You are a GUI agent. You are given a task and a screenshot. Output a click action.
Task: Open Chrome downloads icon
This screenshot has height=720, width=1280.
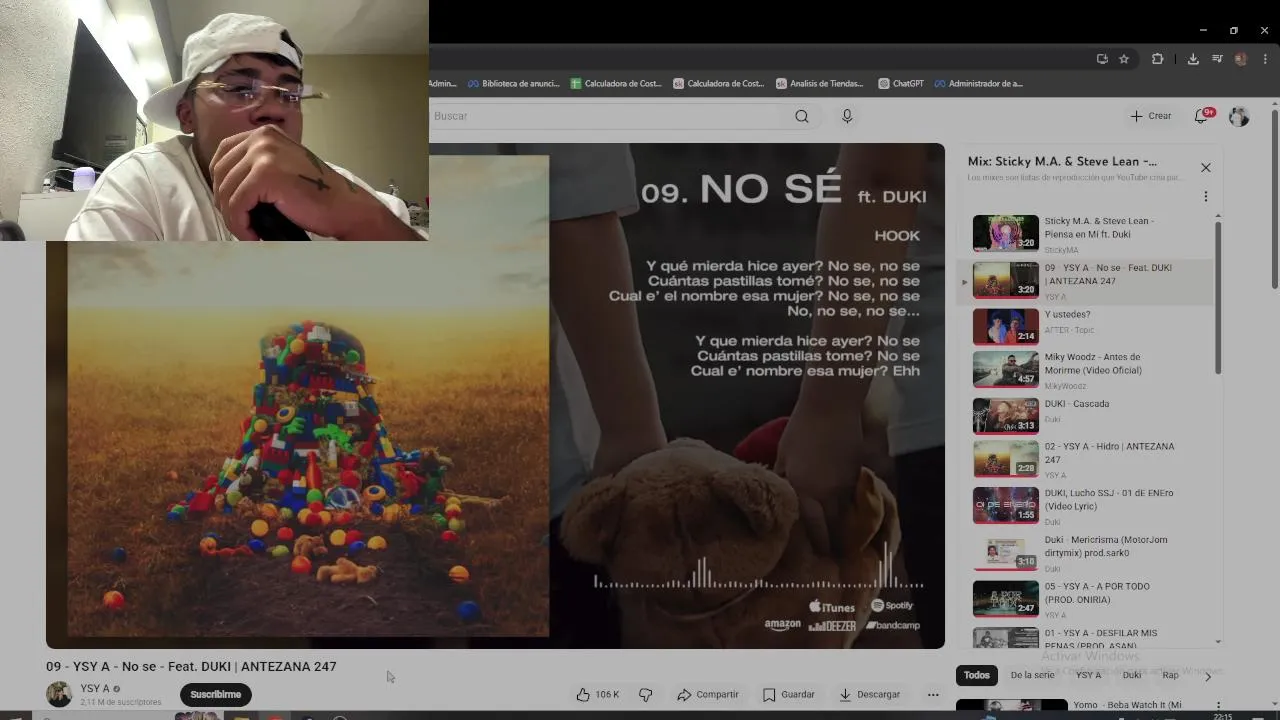[x=1193, y=59]
